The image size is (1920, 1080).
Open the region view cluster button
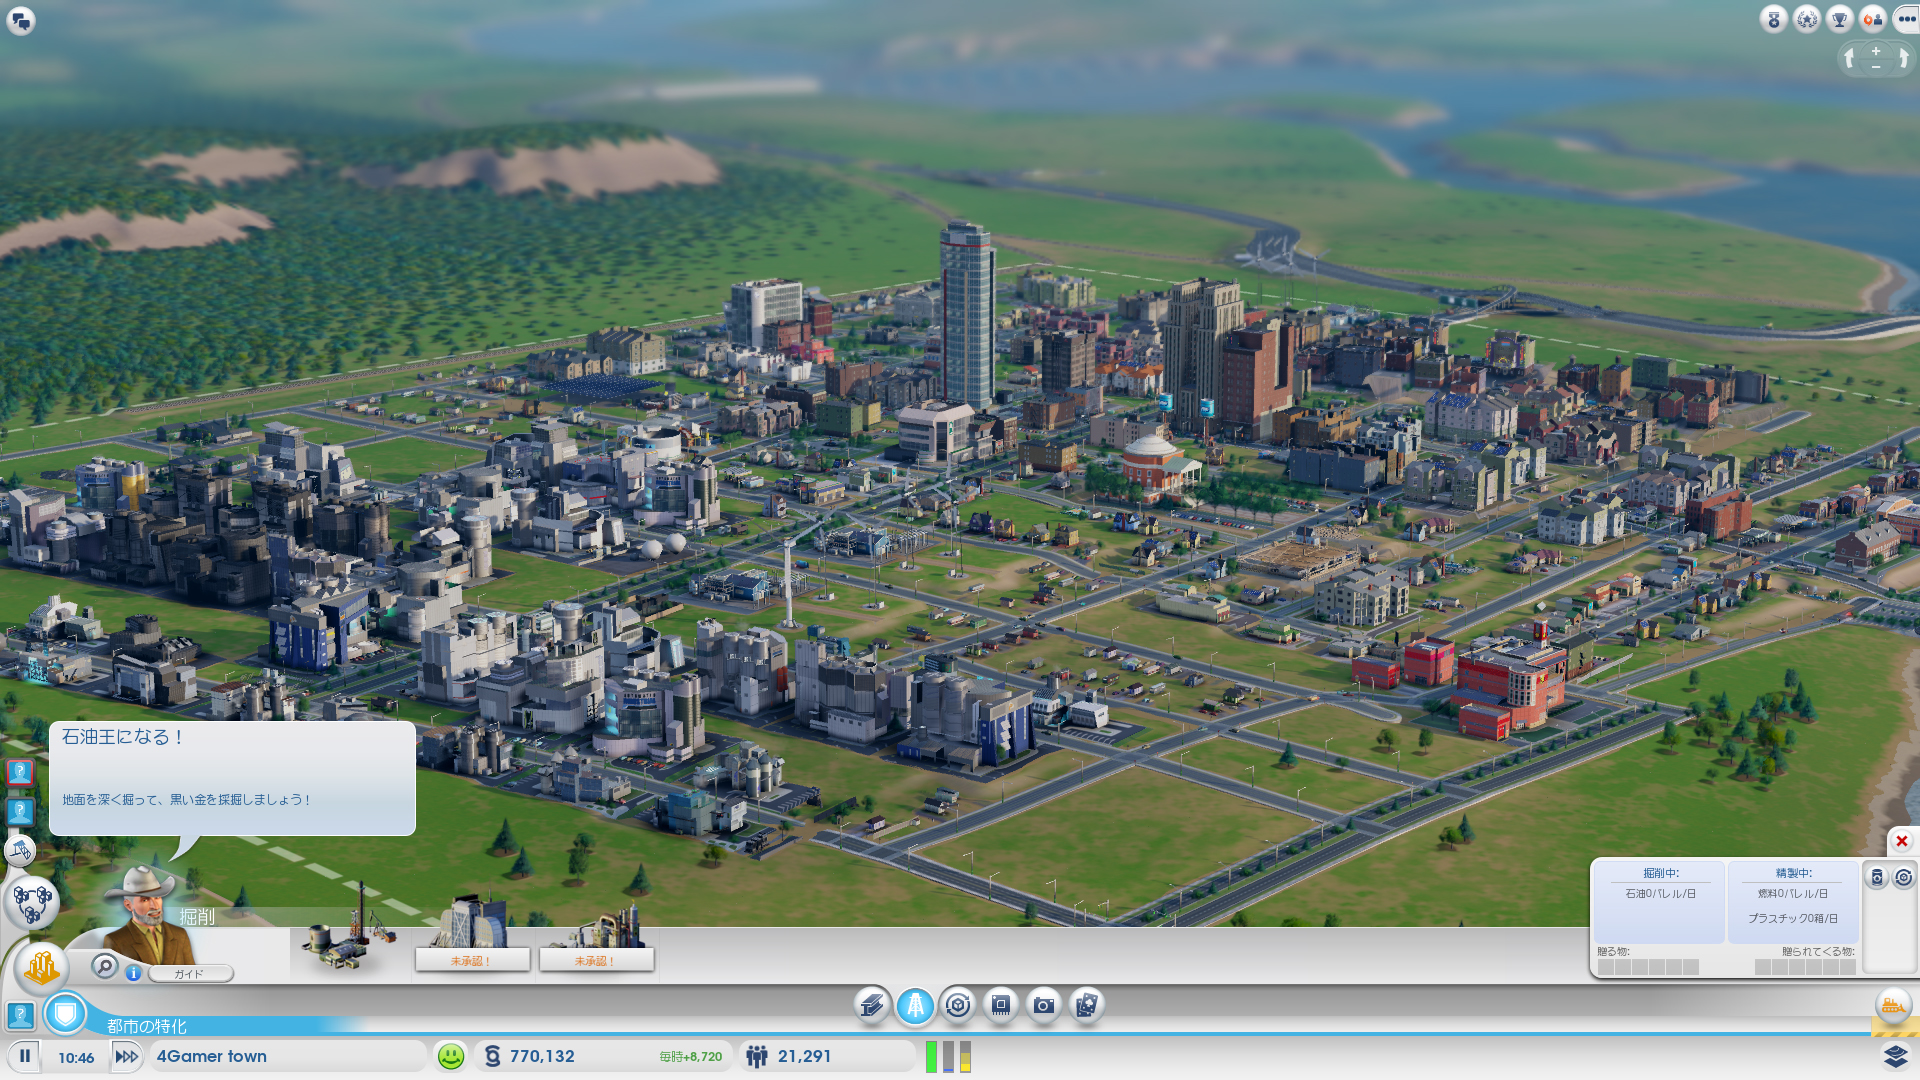coord(32,903)
